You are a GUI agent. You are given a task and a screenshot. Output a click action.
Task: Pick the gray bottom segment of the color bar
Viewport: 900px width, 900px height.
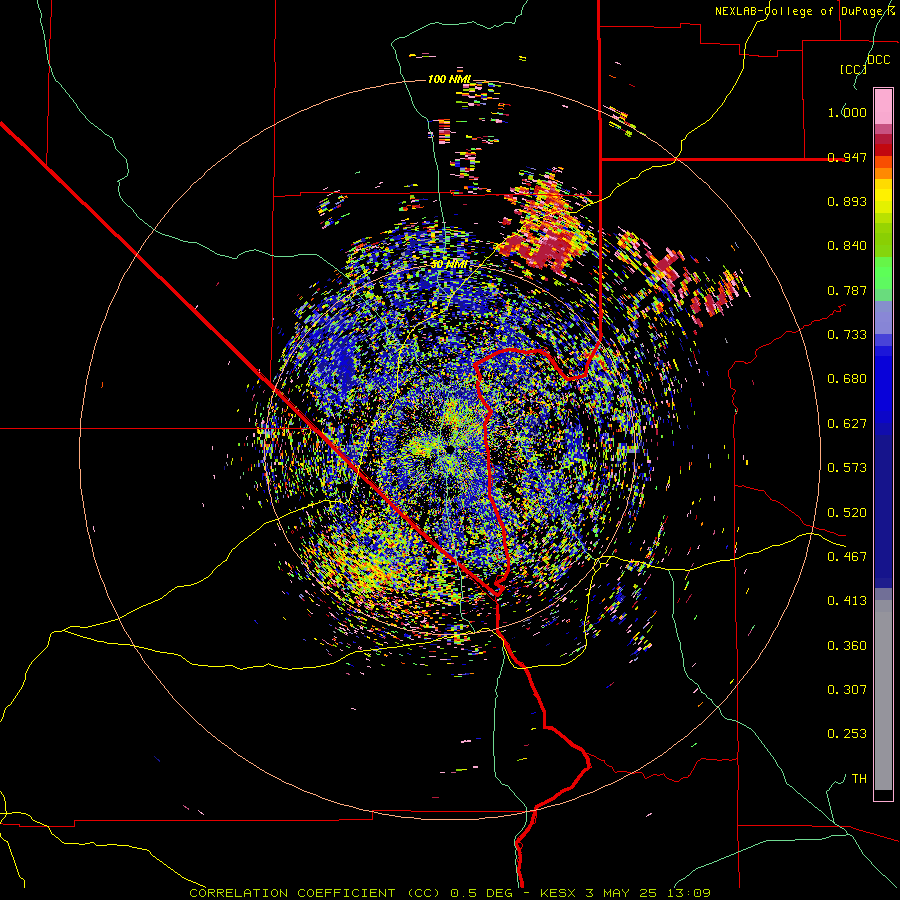point(883,695)
